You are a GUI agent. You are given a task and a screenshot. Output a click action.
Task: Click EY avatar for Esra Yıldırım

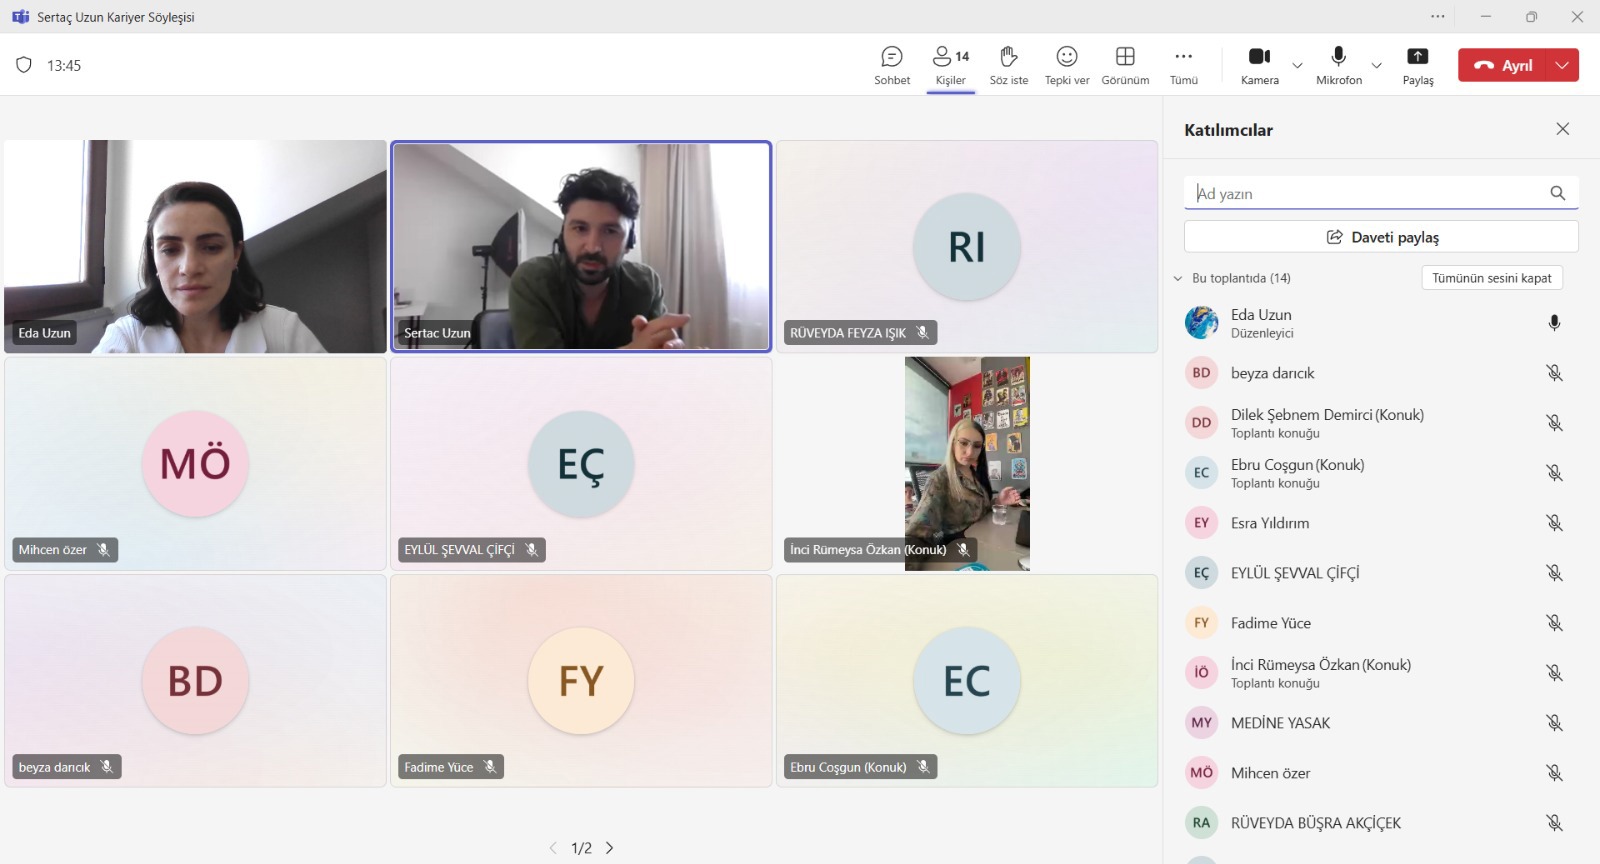point(1201,523)
